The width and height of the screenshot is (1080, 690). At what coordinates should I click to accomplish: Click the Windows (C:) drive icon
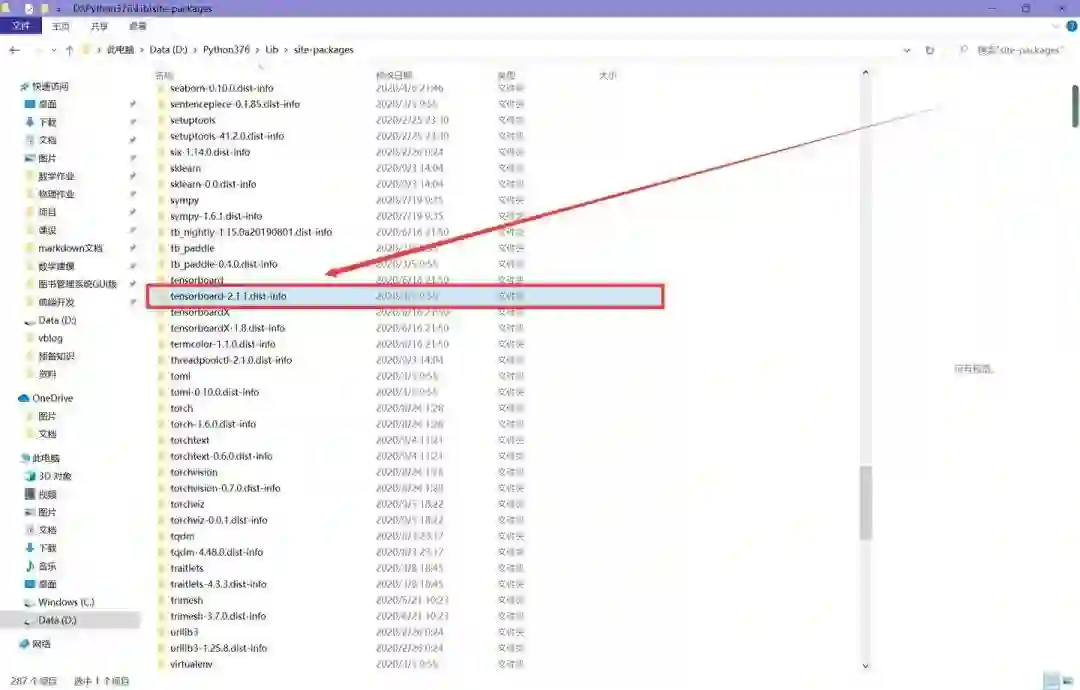pos(30,603)
